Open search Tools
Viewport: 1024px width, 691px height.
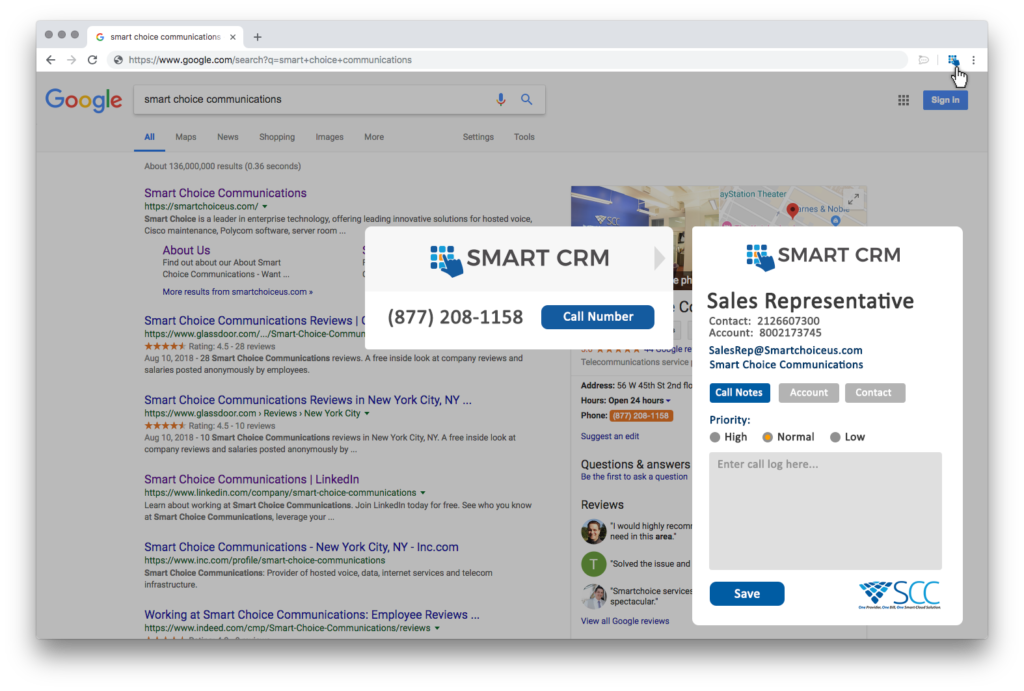click(x=524, y=137)
